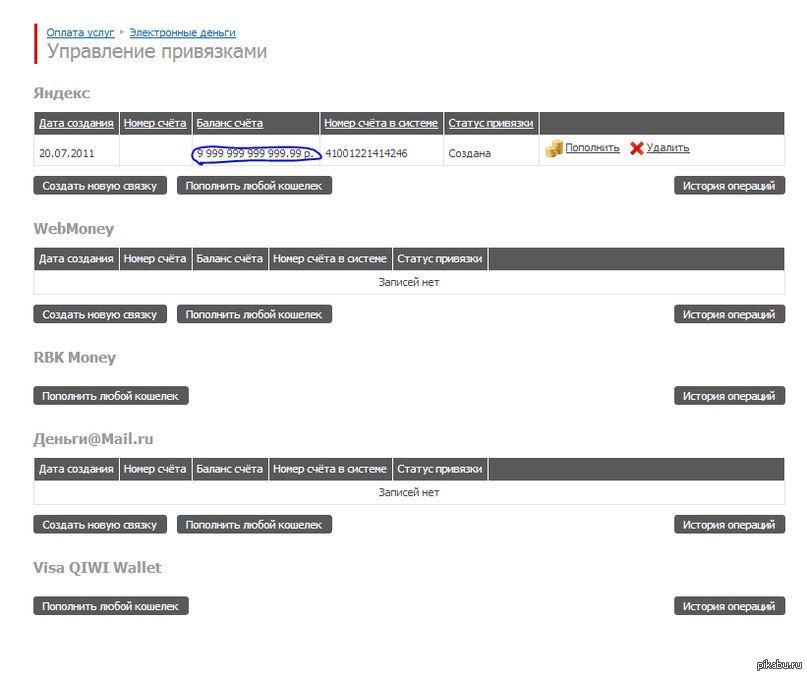This screenshot has height=676, width=807.
Task: Sort Яндекс table by Дата создания
Action: [x=76, y=123]
